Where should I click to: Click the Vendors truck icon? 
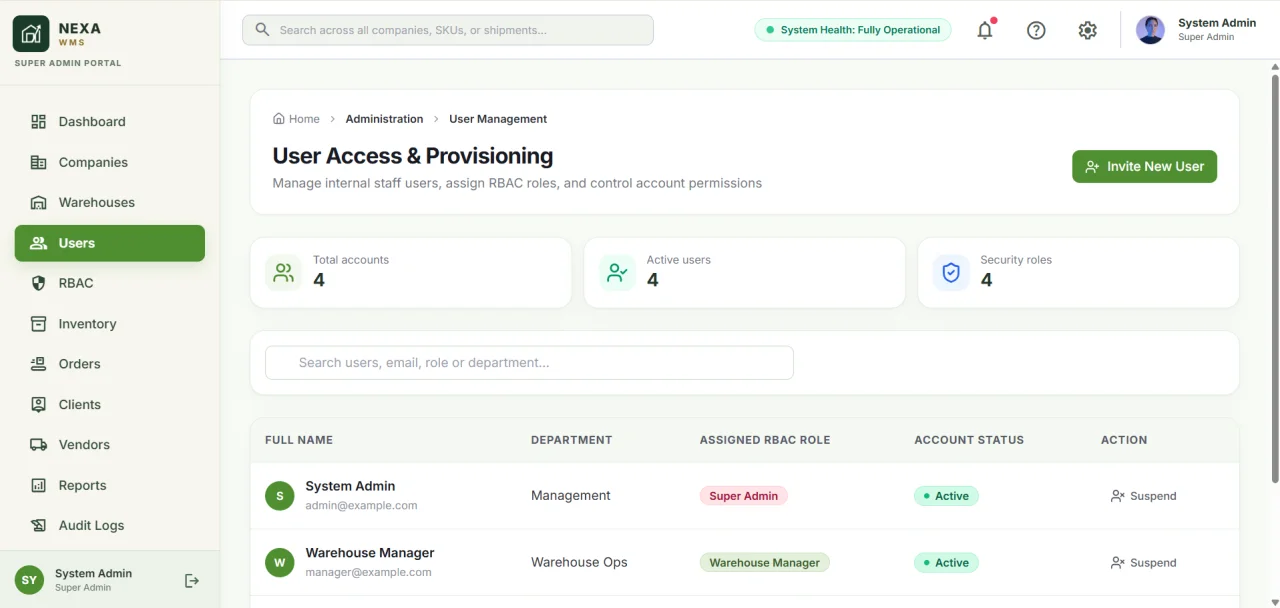tap(39, 445)
